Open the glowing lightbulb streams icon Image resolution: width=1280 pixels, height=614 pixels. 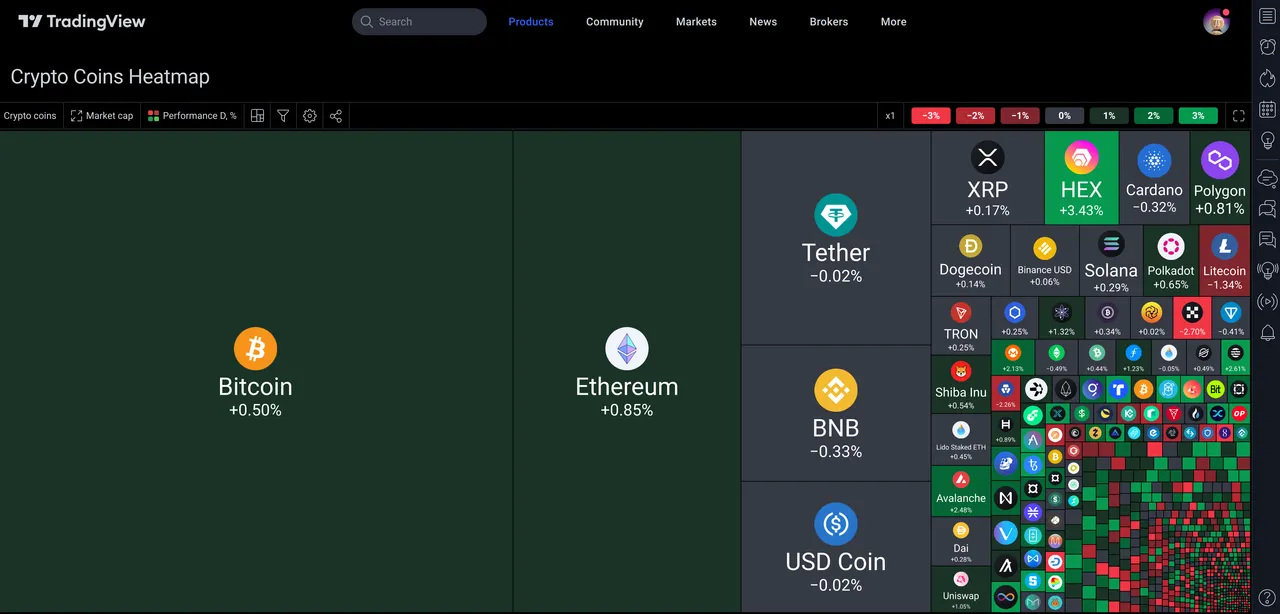[1267, 270]
